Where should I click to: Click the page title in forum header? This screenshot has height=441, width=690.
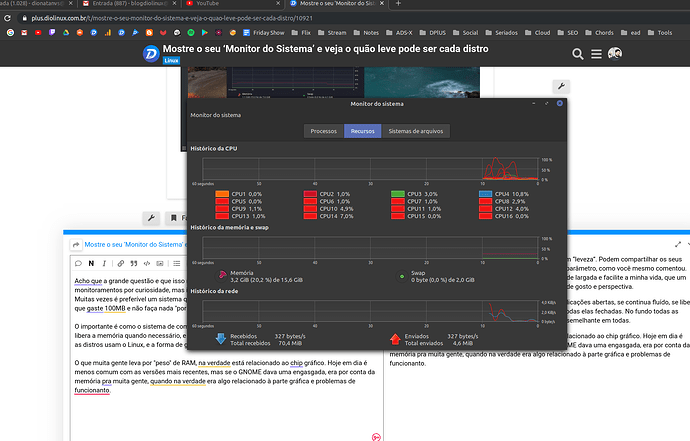click(326, 48)
